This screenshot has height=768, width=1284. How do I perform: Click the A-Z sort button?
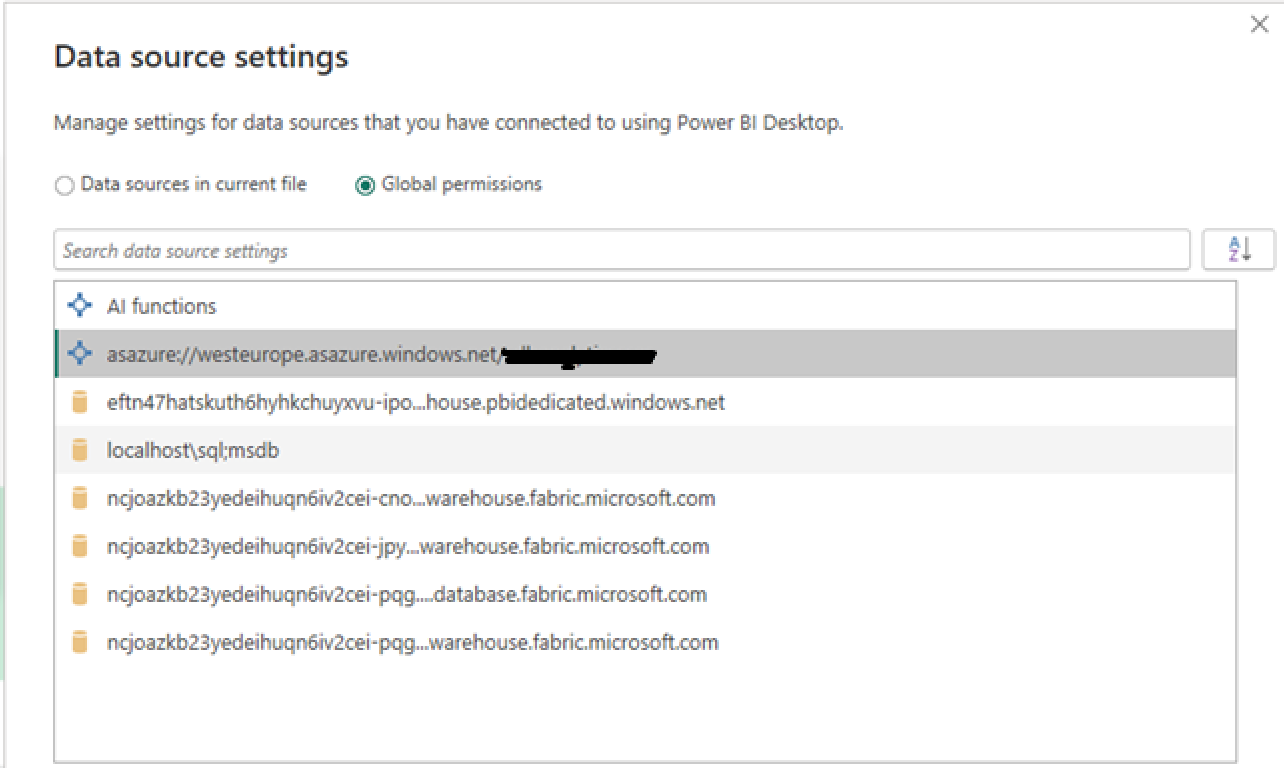pos(1239,250)
